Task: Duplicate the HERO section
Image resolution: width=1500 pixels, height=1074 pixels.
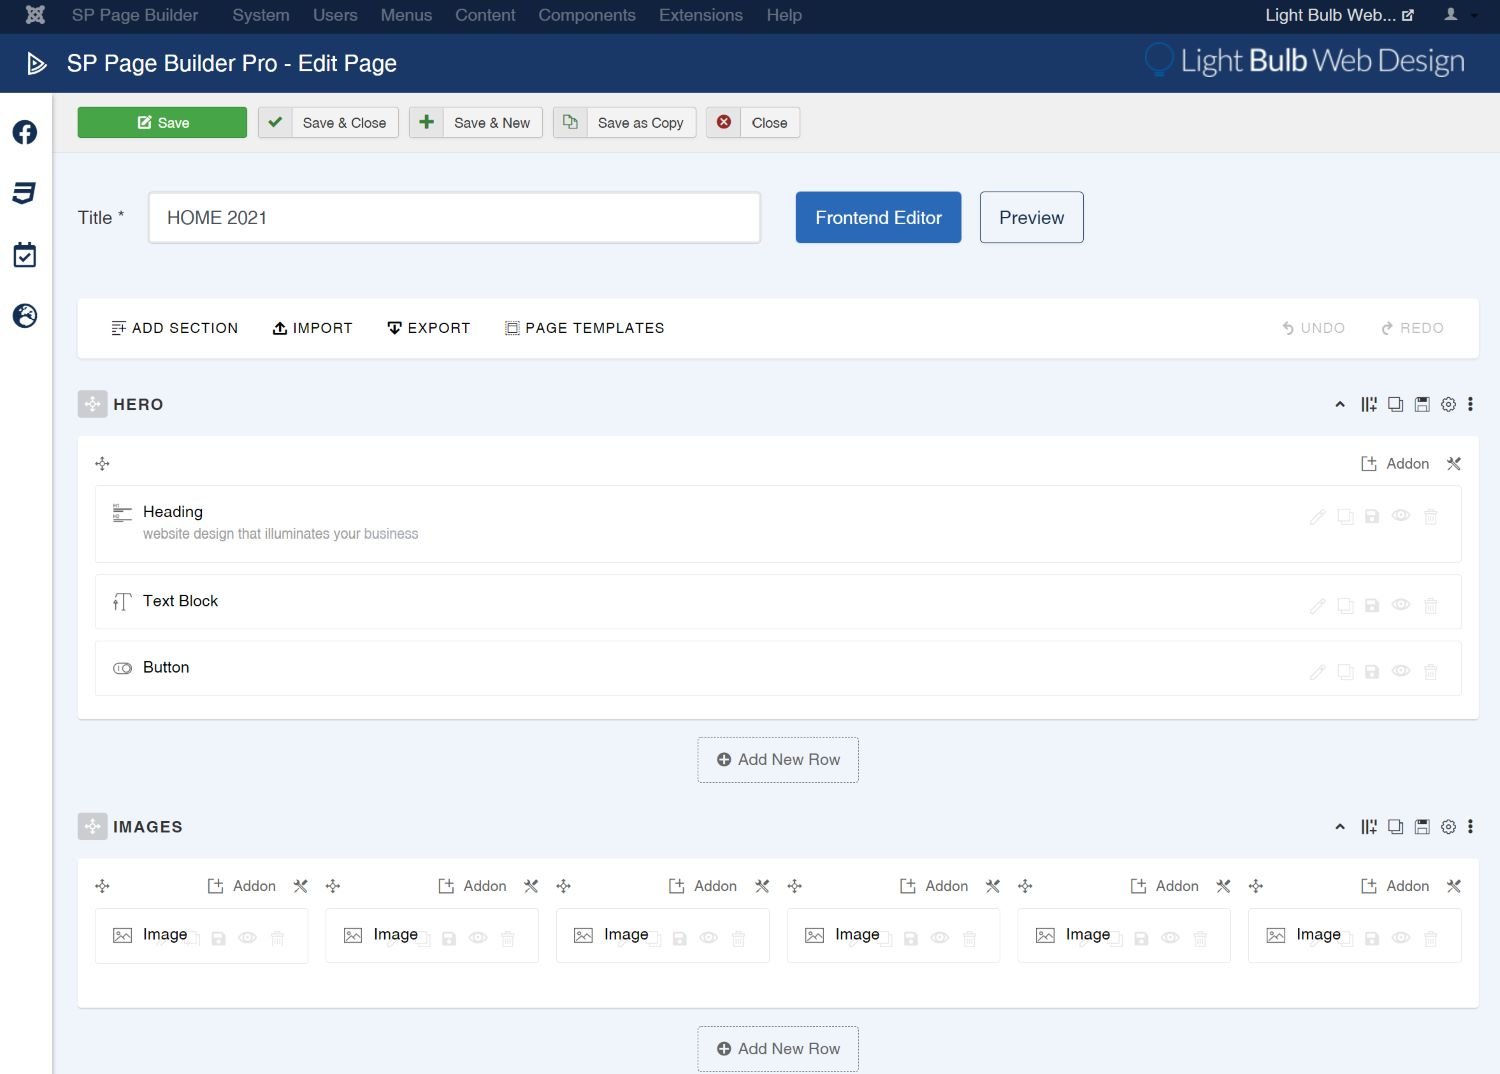Action: [1396, 404]
